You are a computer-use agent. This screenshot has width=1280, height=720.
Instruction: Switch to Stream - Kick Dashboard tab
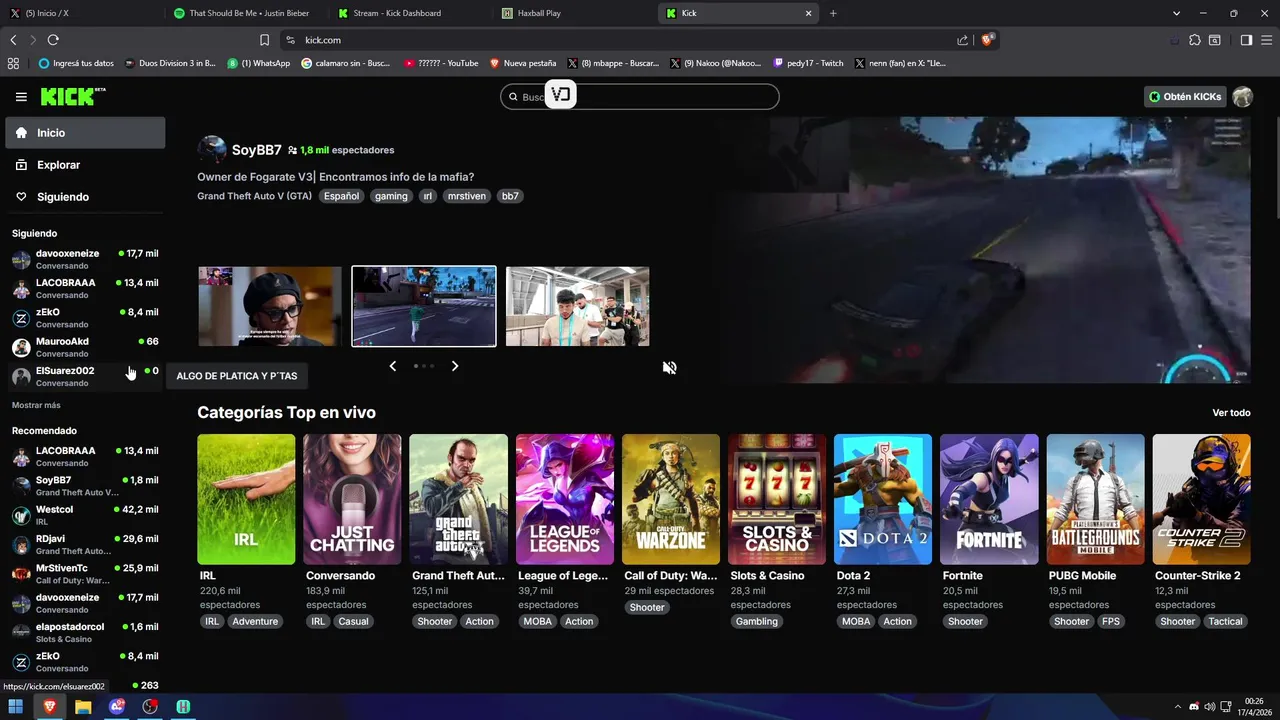[410, 13]
